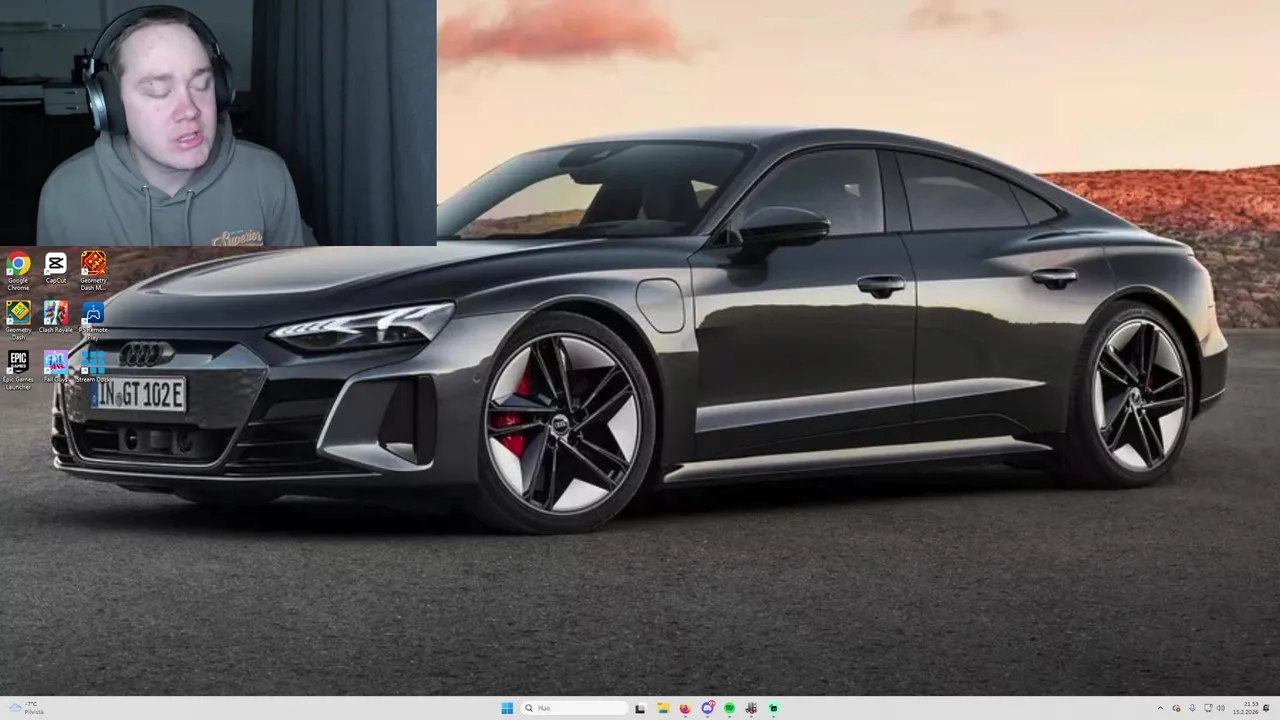The image size is (1280, 720).
Task: Open the weather widget on taskbar
Action: coord(26,708)
